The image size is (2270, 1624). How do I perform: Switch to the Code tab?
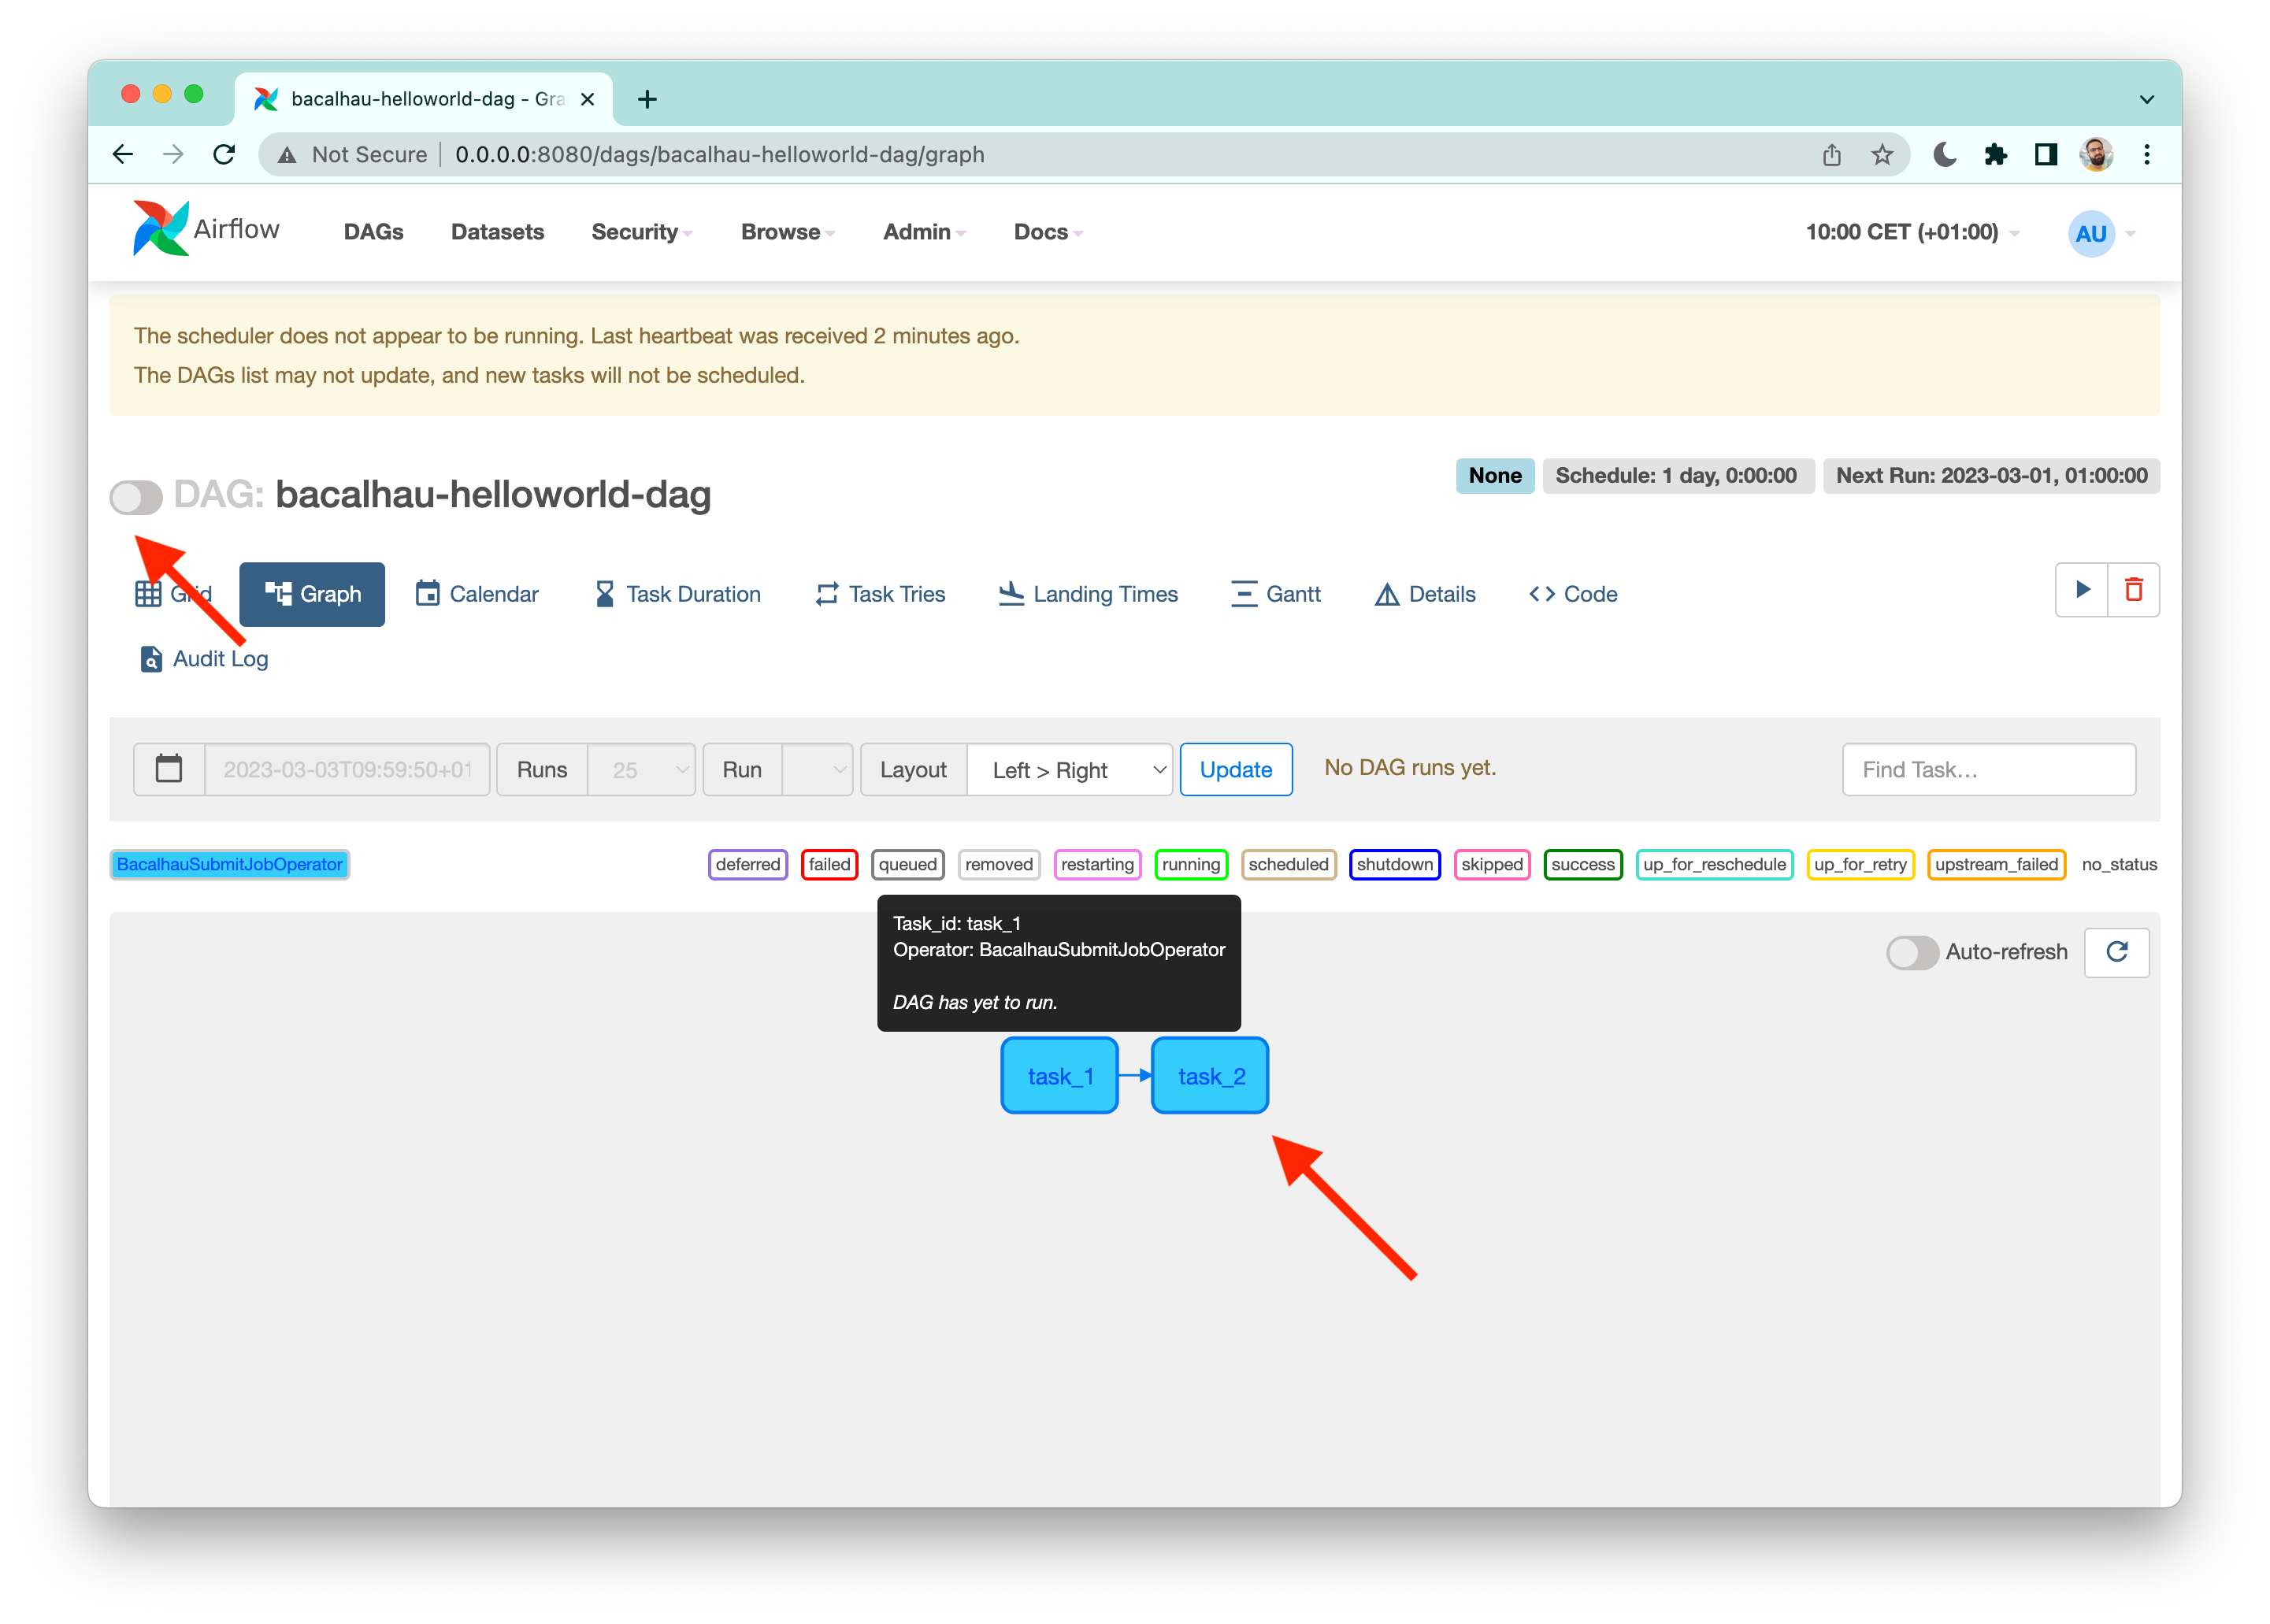pyautogui.click(x=1573, y=594)
